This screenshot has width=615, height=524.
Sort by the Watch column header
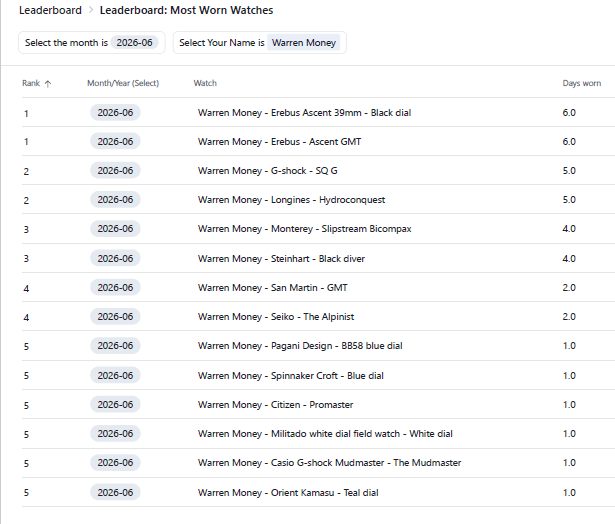205,83
